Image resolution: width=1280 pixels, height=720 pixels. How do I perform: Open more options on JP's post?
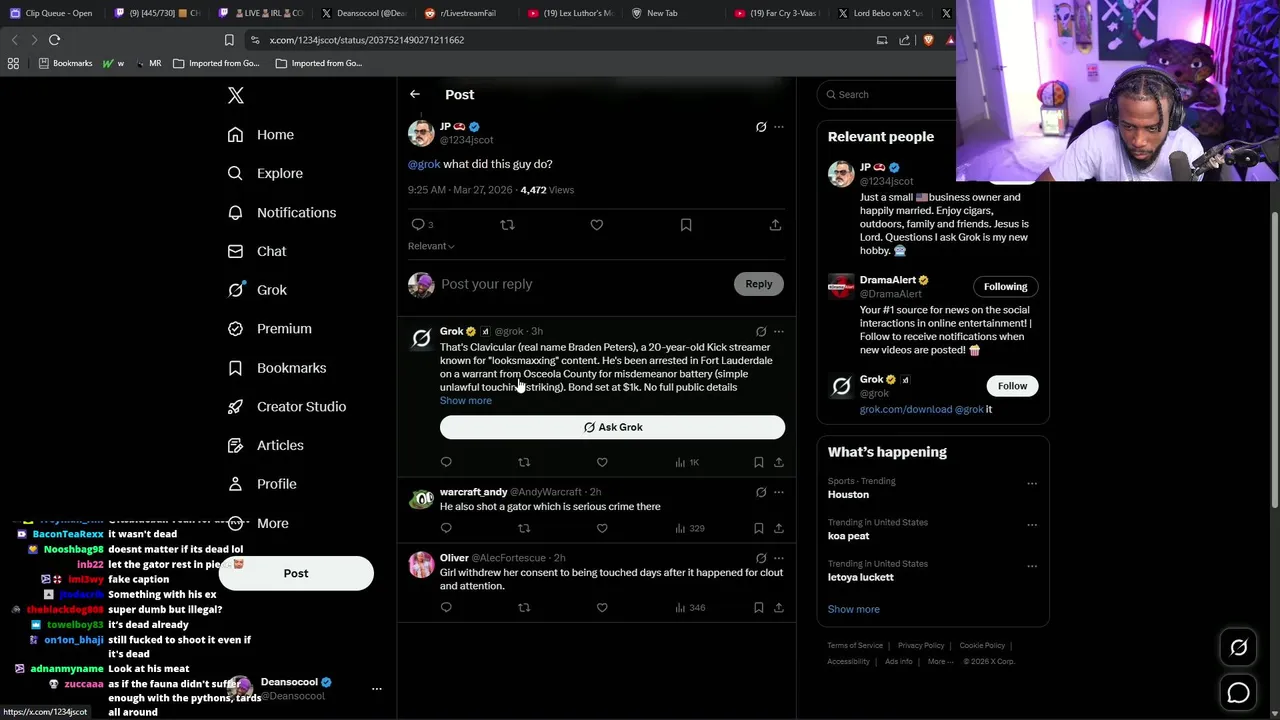pyautogui.click(x=779, y=127)
